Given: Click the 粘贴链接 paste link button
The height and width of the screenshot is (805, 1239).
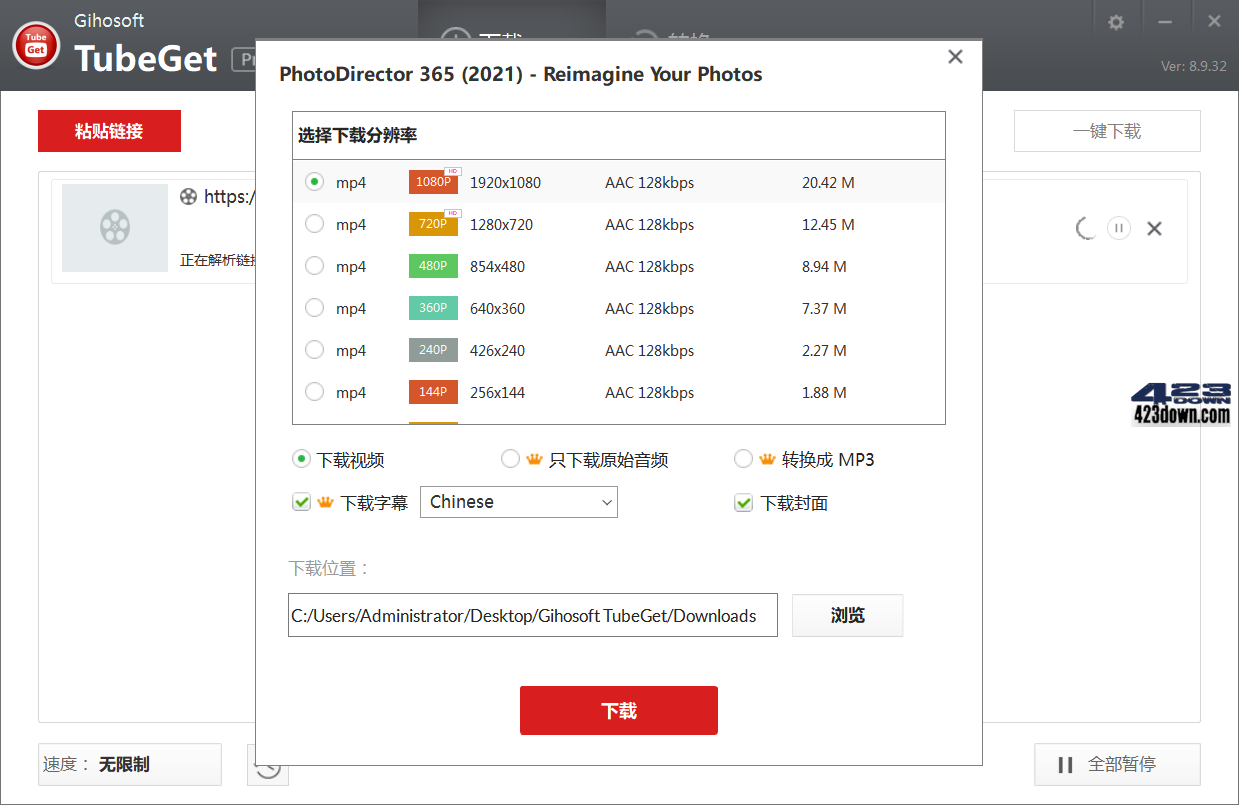Looking at the screenshot, I should 109,131.
